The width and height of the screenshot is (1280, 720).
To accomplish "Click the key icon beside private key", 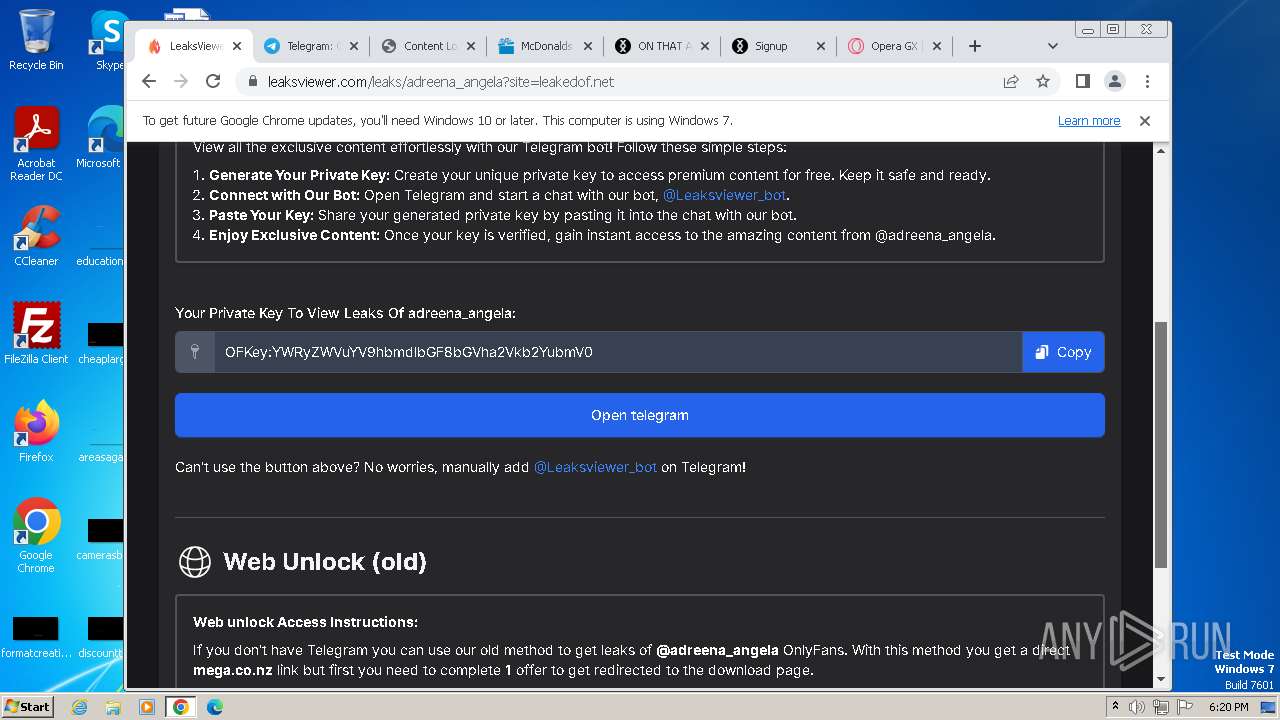I will pyautogui.click(x=195, y=352).
